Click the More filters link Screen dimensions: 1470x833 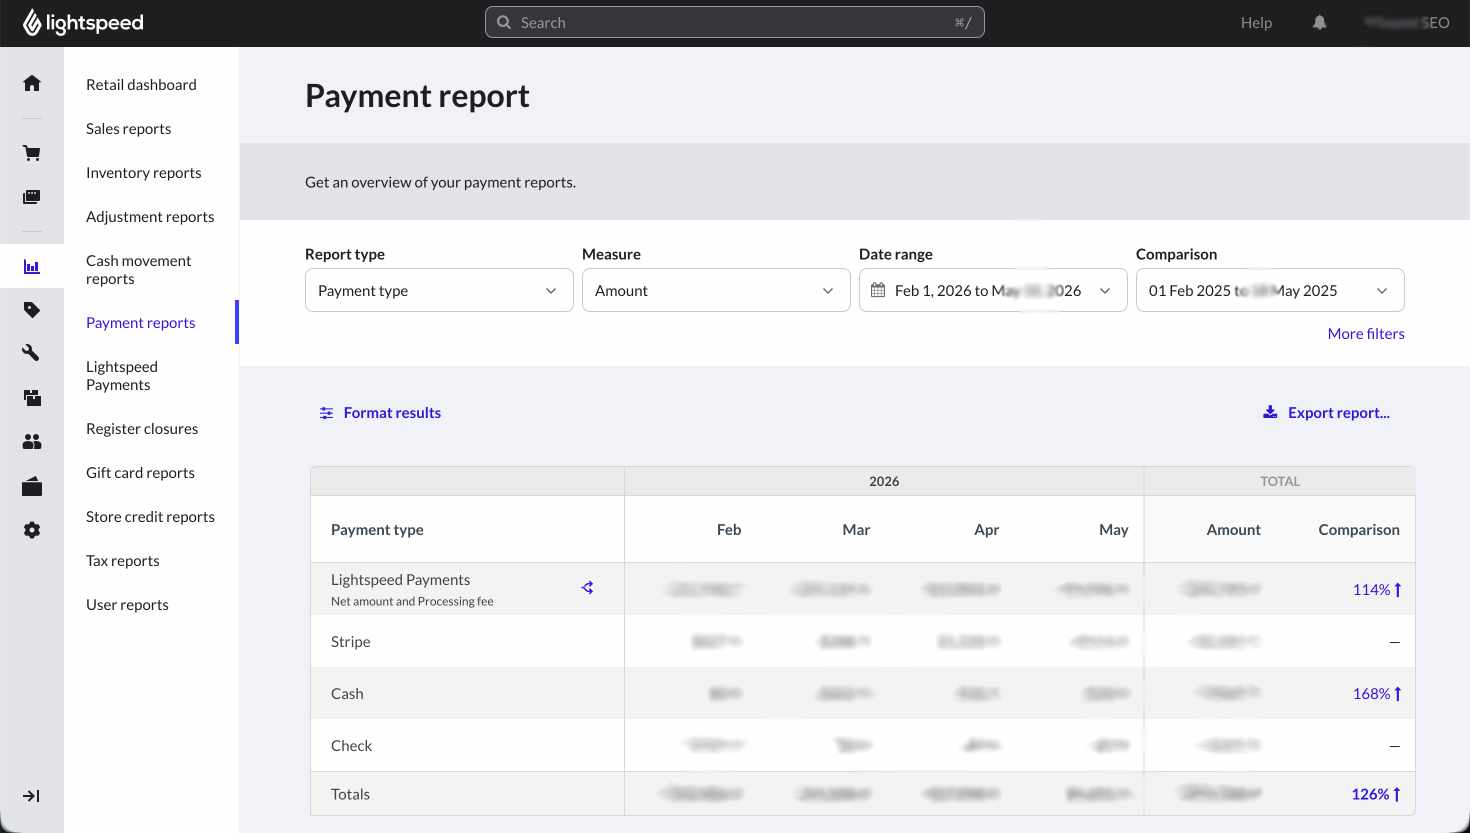click(1366, 334)
